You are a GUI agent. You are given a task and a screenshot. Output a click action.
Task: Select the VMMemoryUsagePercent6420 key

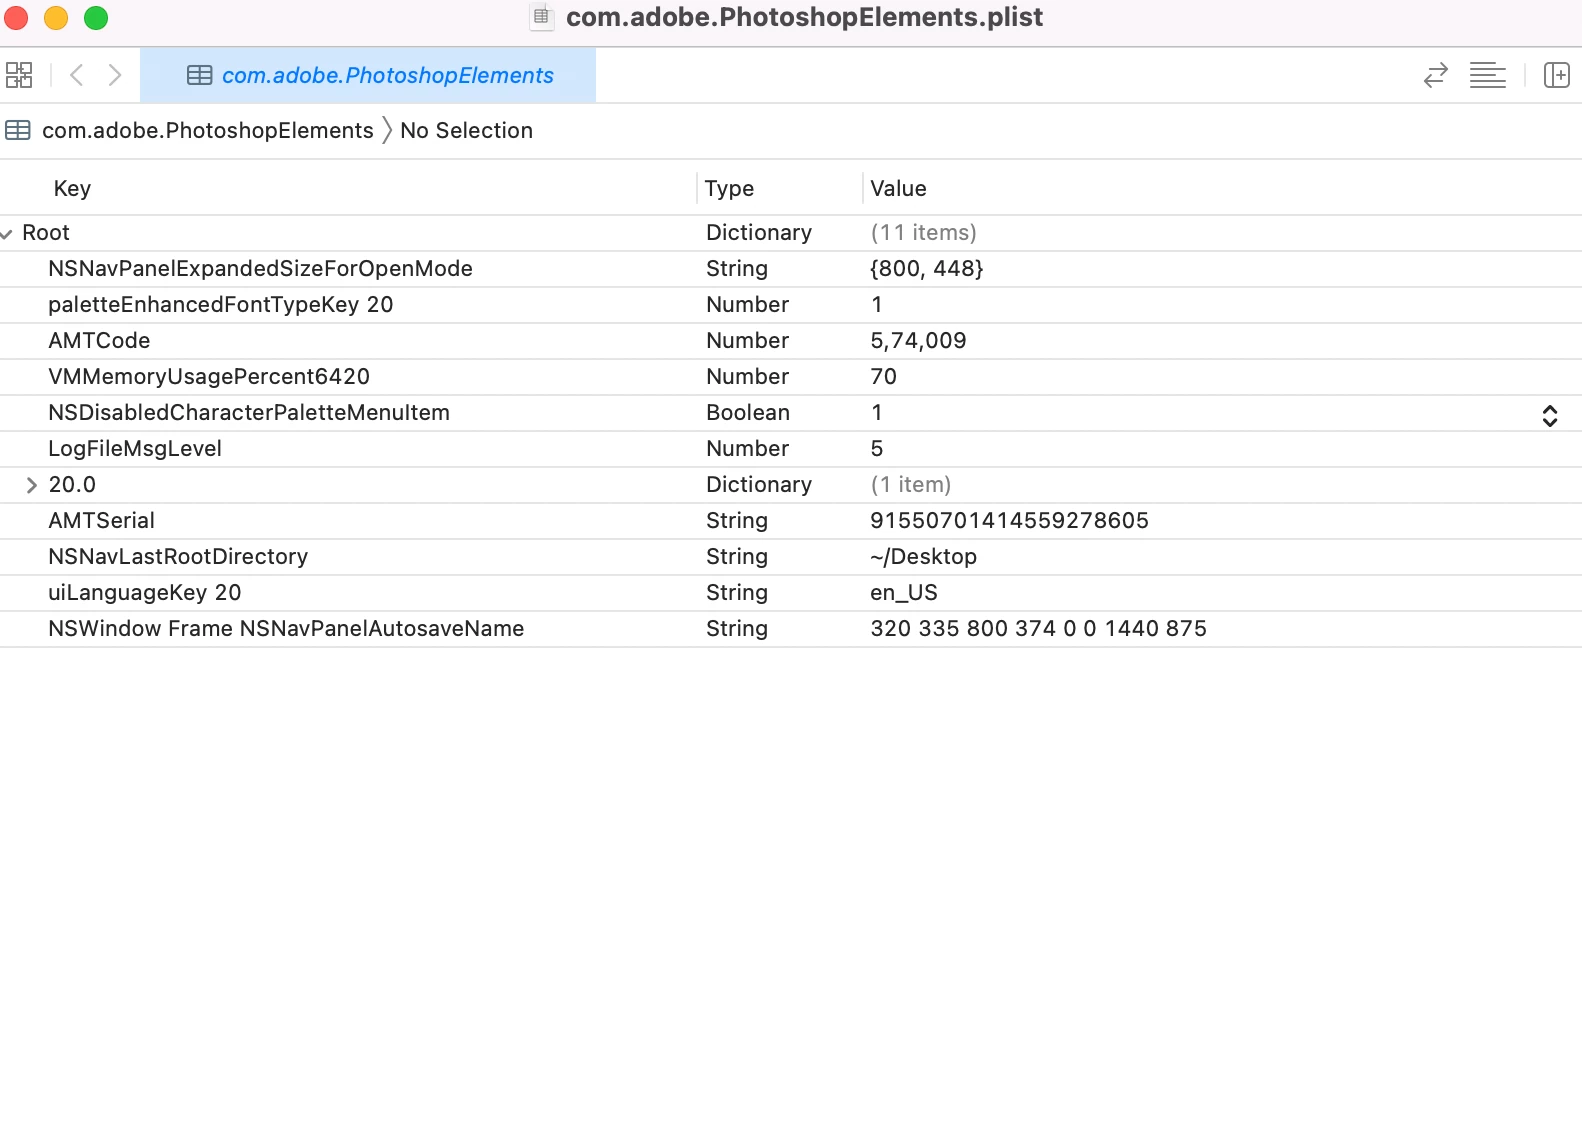209,376
